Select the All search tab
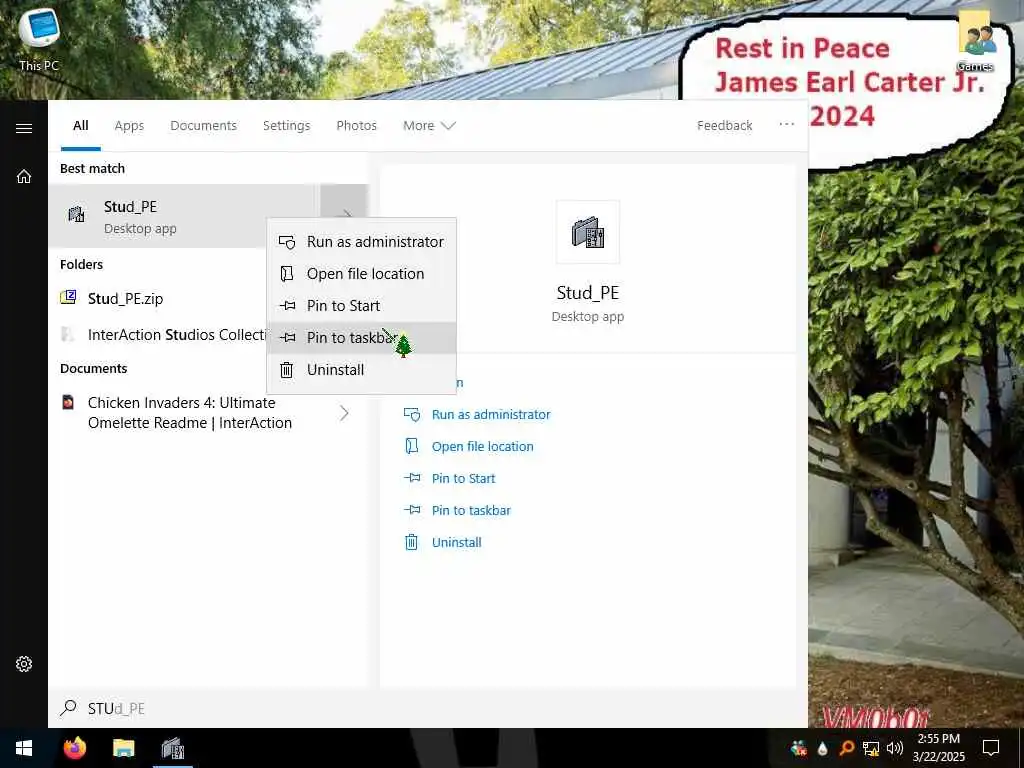The width and height of the screenshot is (1024, 768). click(81, 125)
